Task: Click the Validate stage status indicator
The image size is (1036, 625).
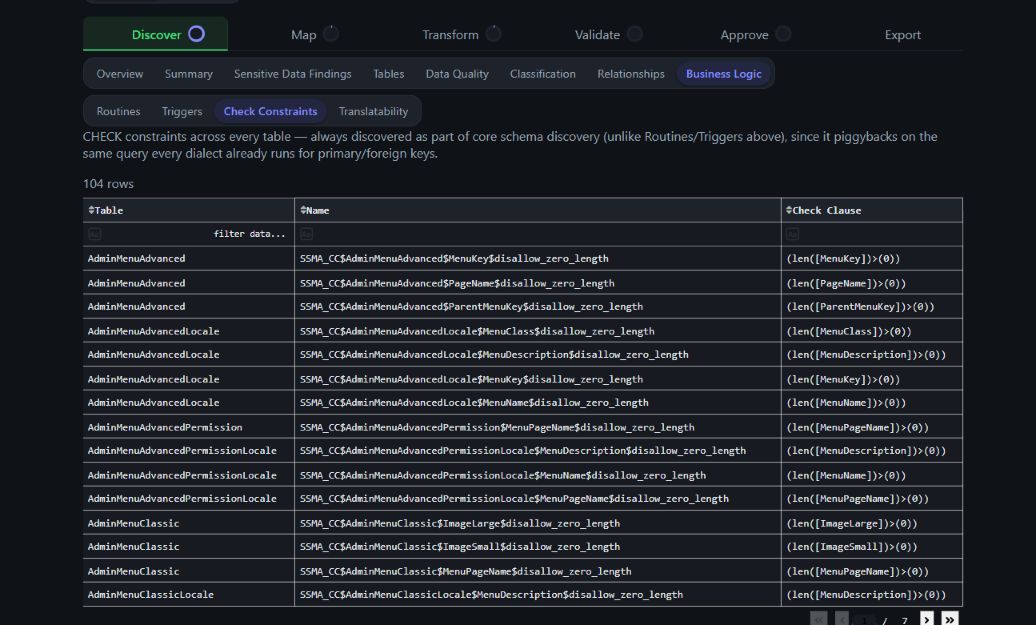Action: tap(635, 34)
